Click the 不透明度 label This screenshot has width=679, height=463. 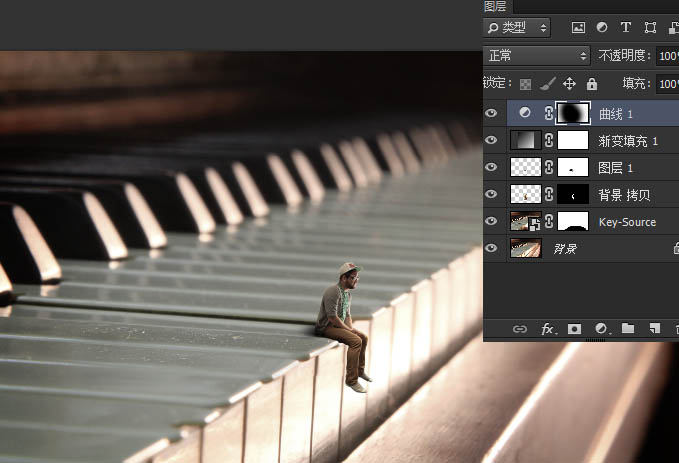(x=624, y=56)
